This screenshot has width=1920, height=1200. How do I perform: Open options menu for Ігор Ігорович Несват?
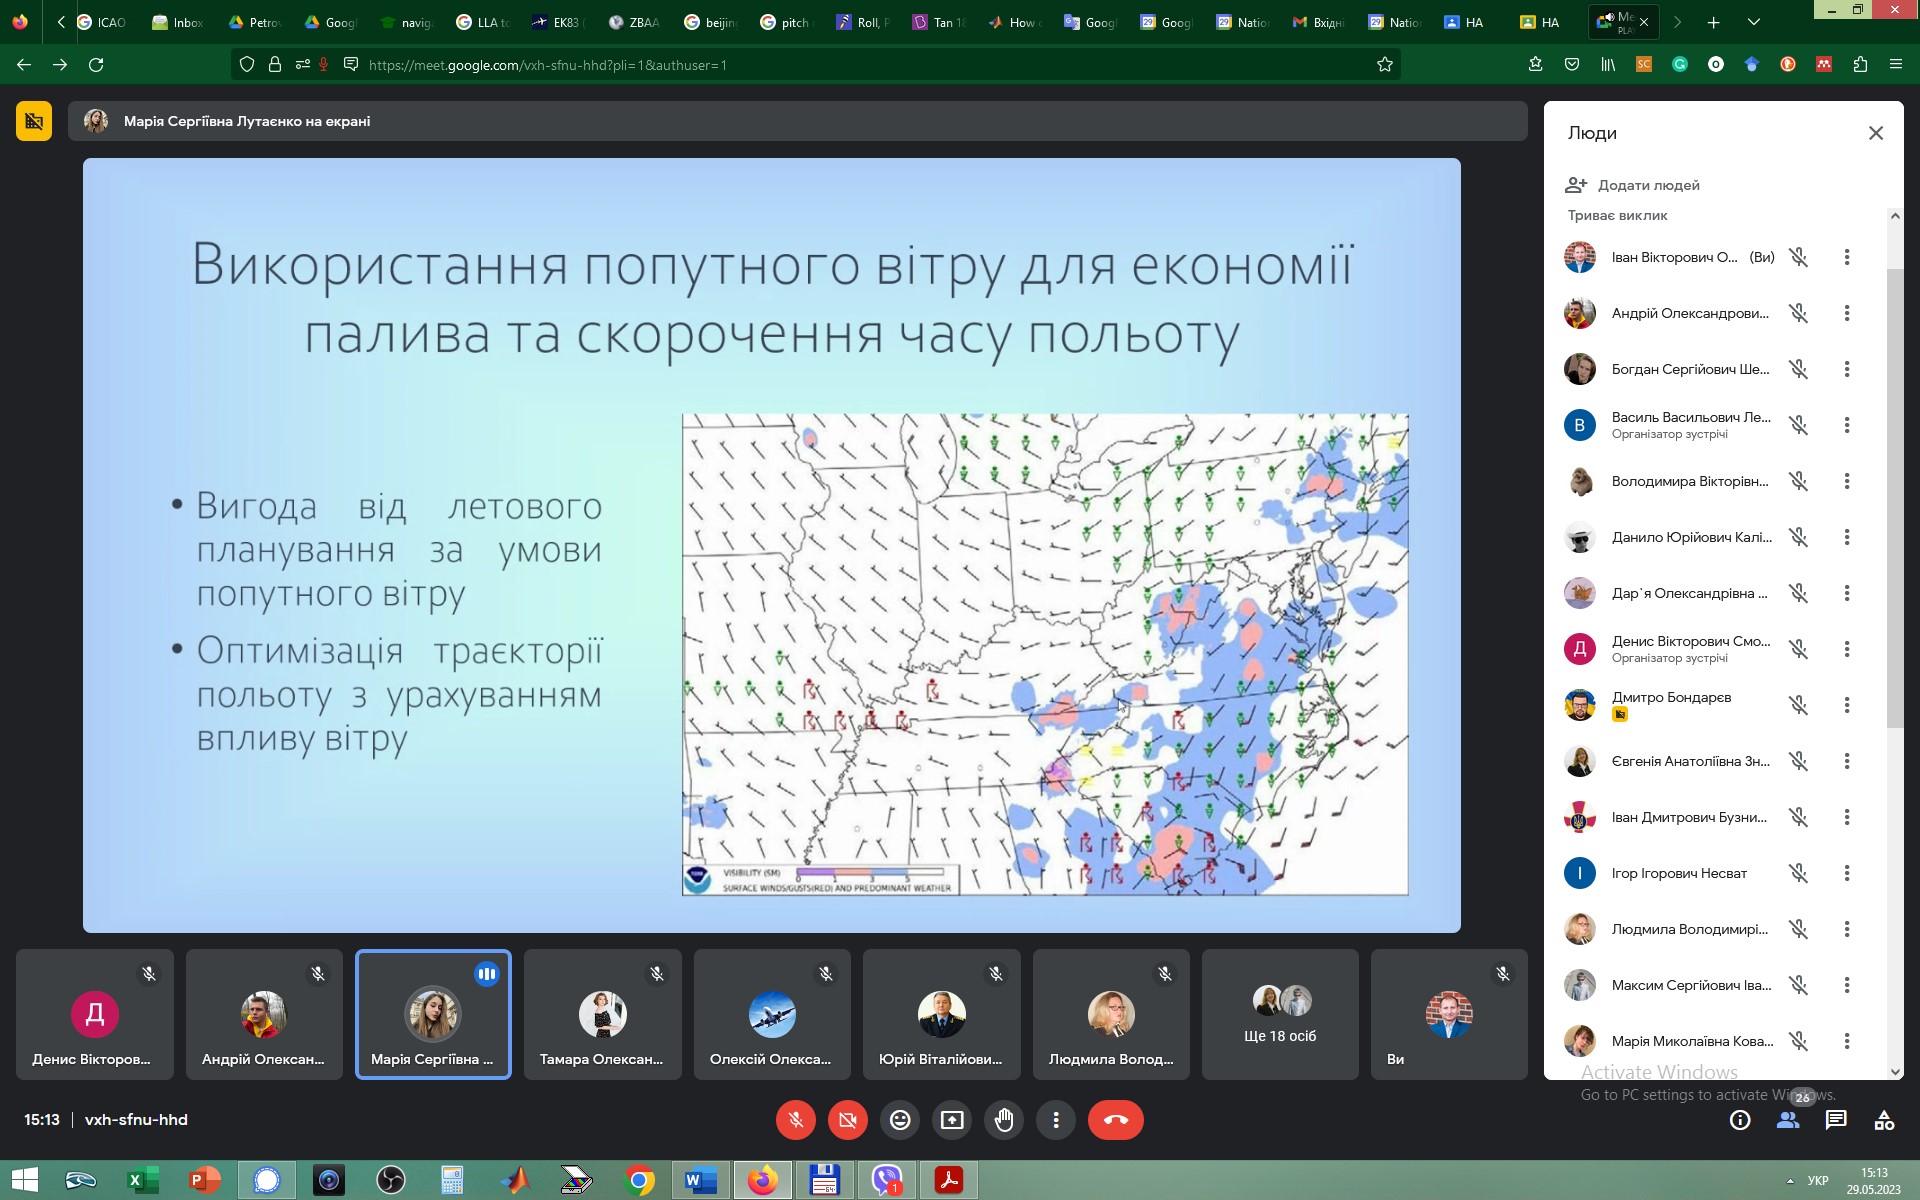tap(1847, 873)
